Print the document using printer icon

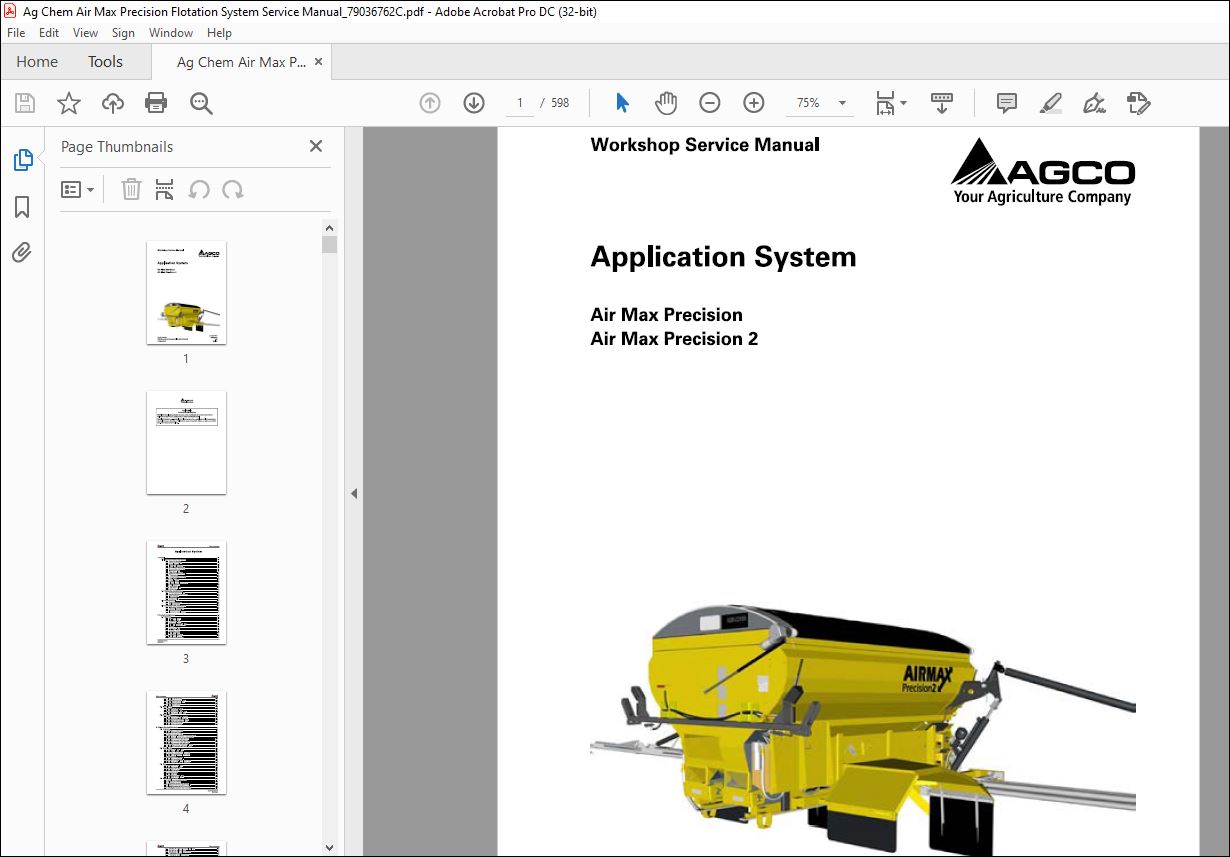156,103
